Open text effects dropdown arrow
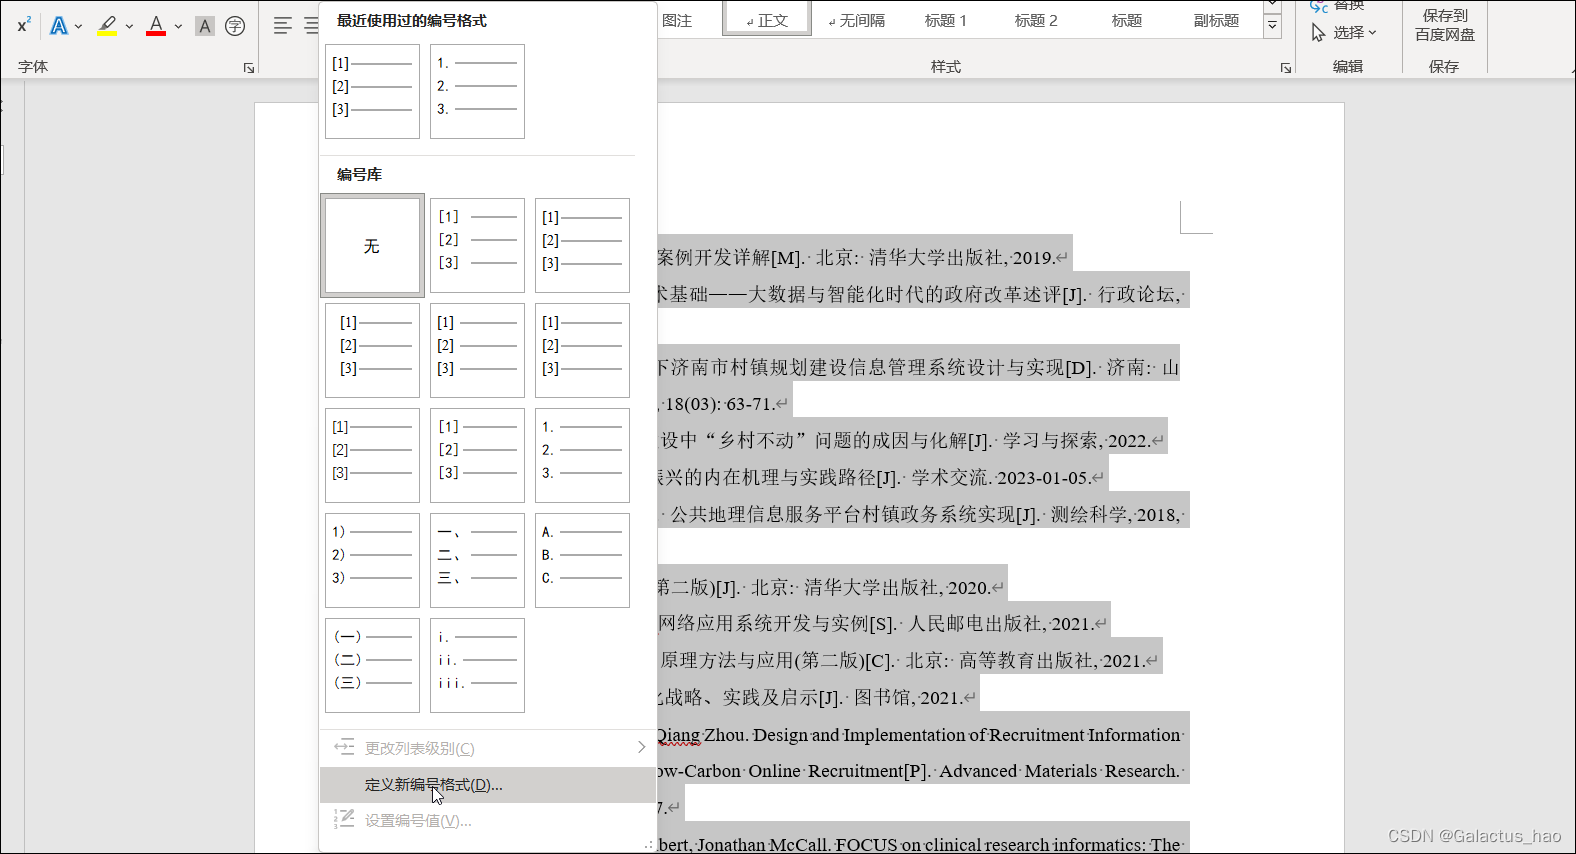 point(78,27)
